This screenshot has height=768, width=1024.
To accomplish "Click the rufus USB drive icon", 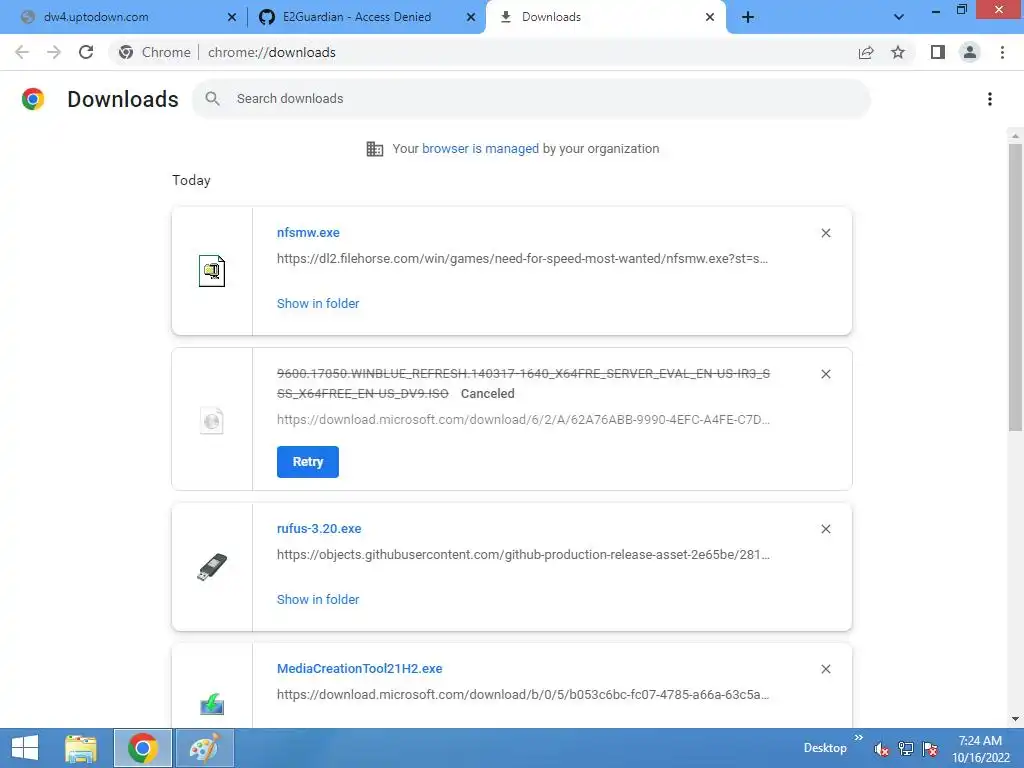I will coord(212,567).
